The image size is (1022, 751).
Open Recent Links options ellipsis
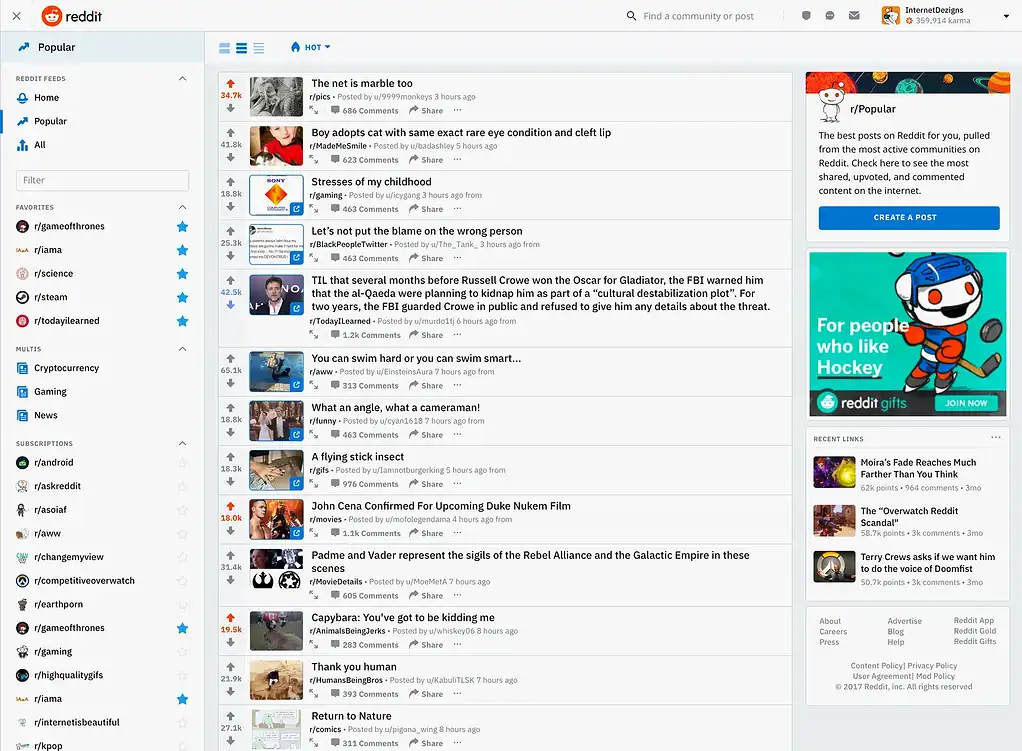point(995,437)
